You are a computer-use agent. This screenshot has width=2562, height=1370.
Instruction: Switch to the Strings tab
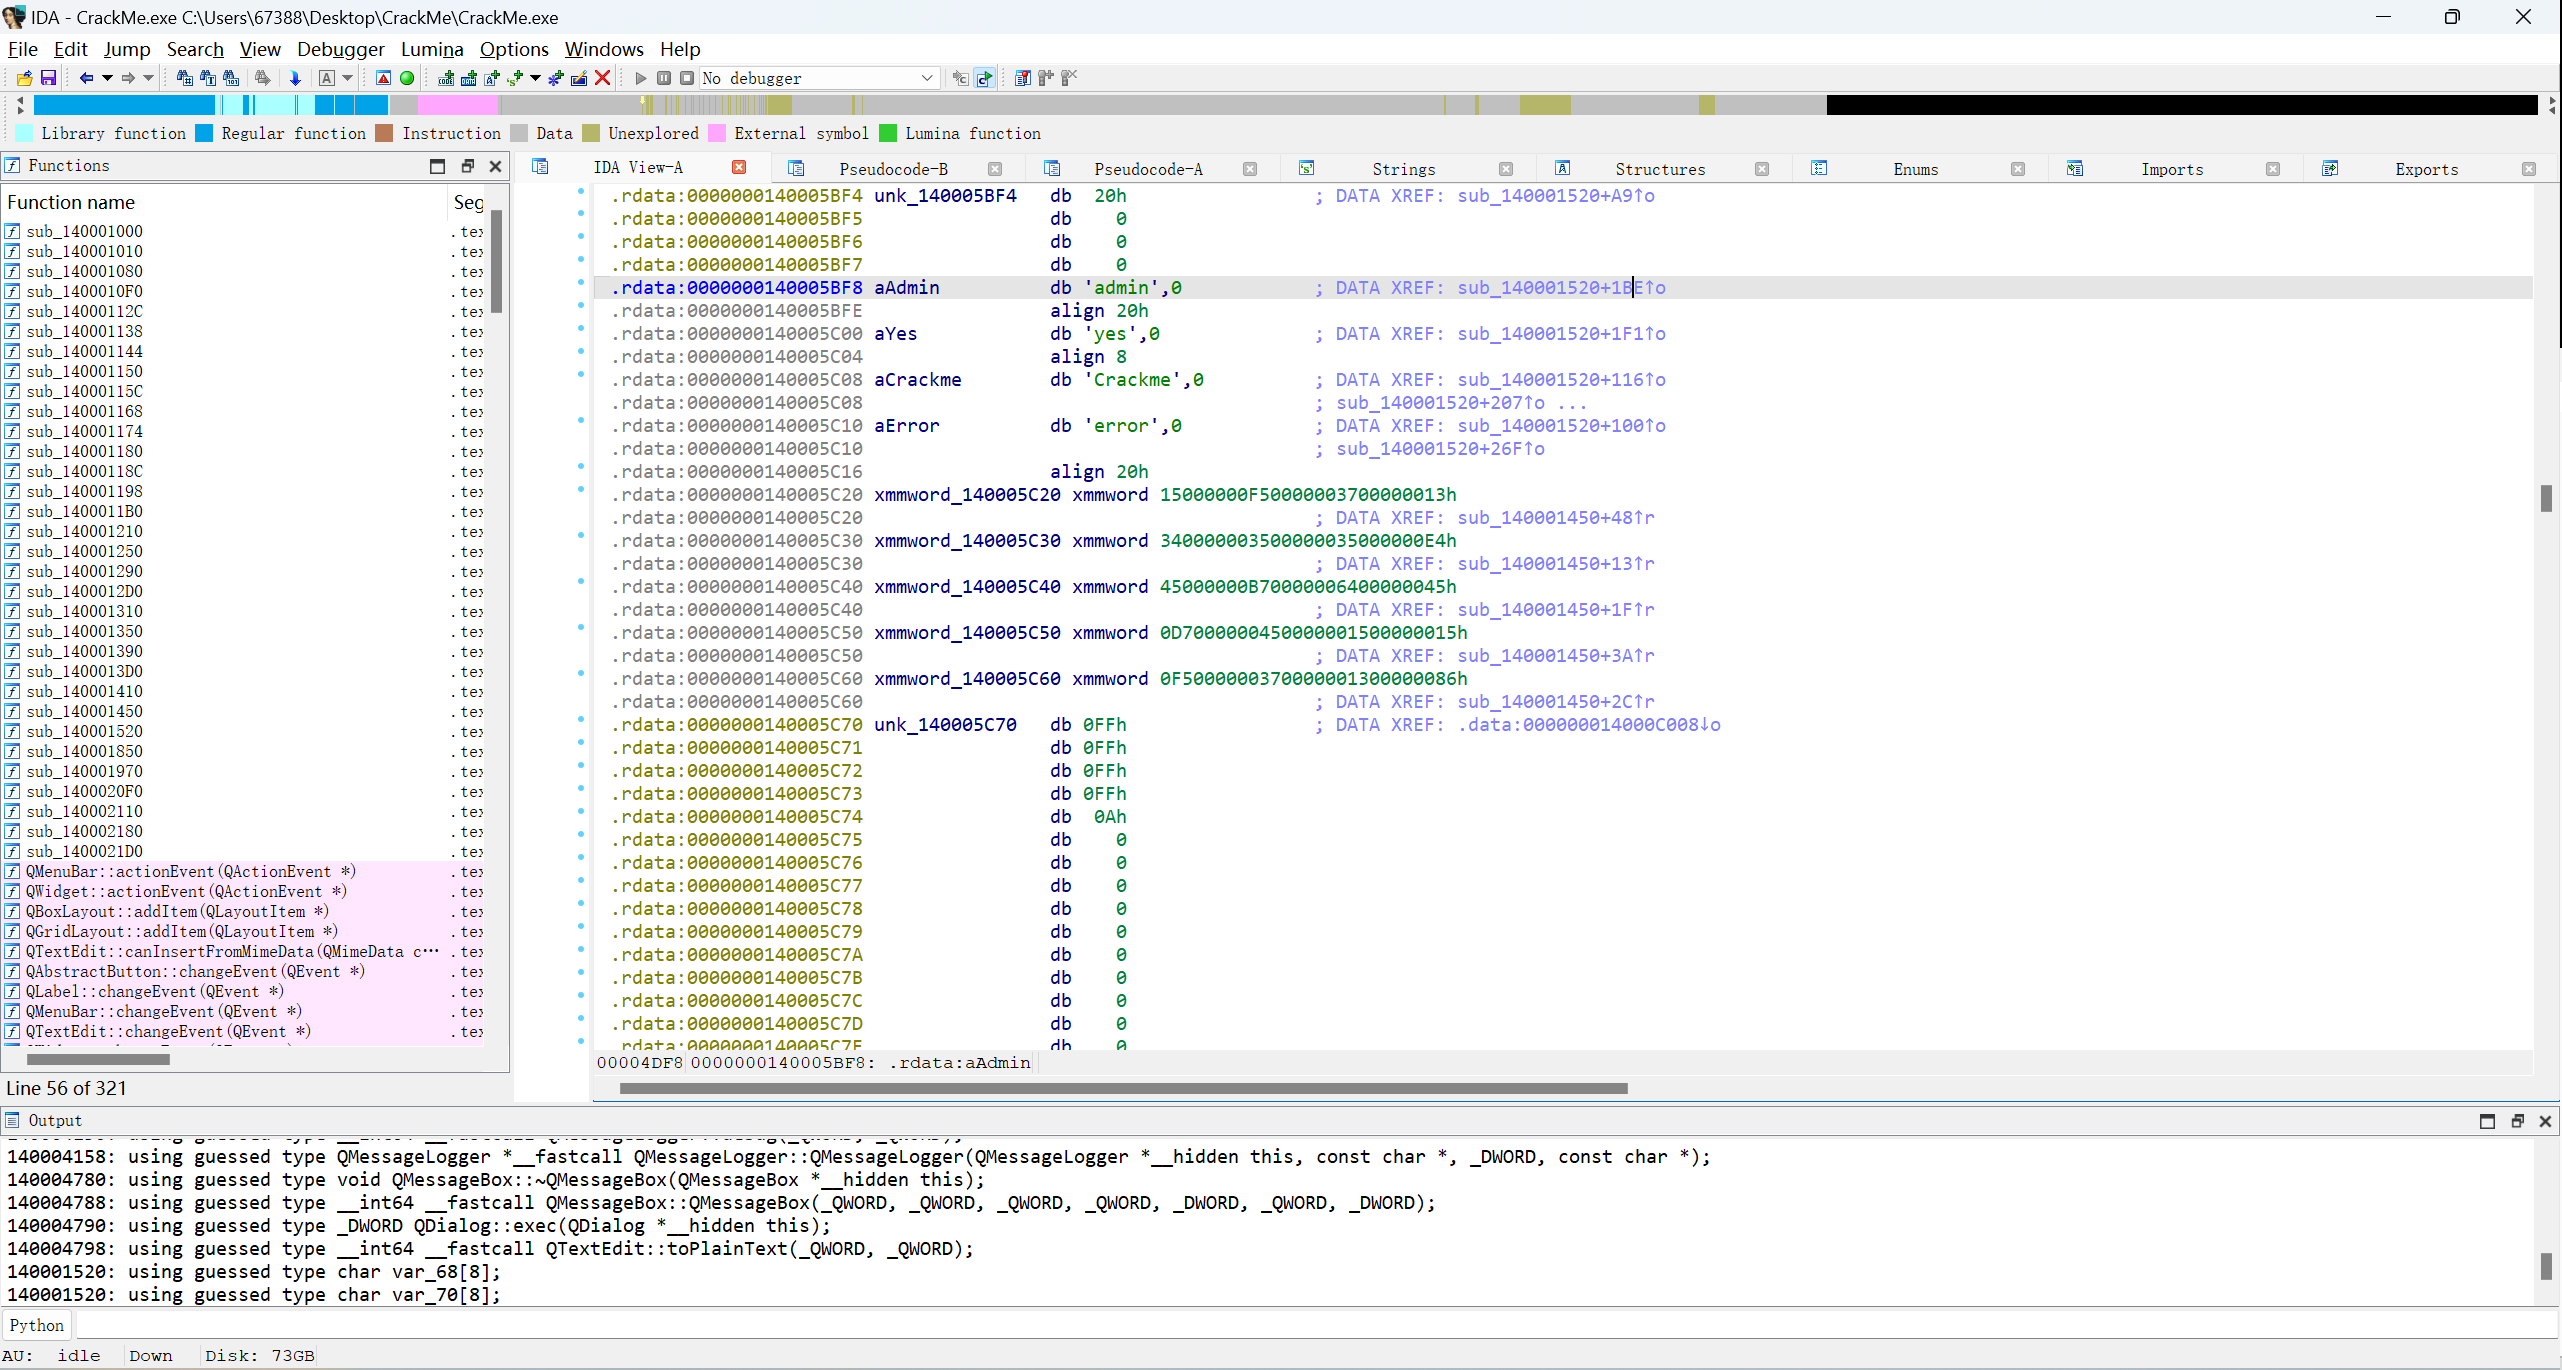pyautogui.click(x=1403, y=169)
